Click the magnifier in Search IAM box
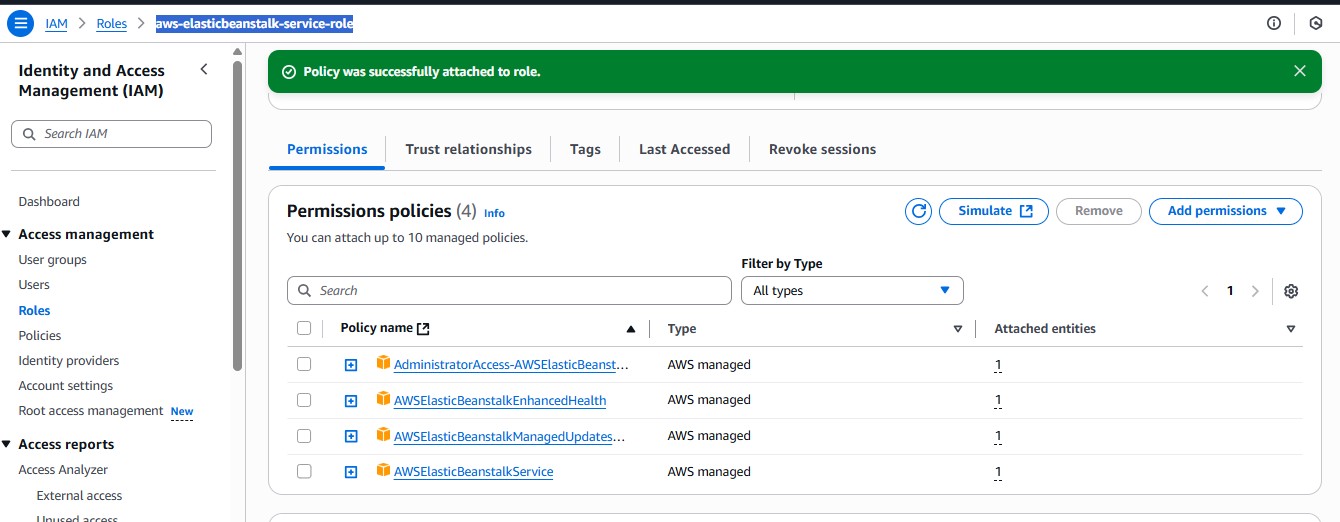The width and height of the screenshot is (1340, 522). 28,134
